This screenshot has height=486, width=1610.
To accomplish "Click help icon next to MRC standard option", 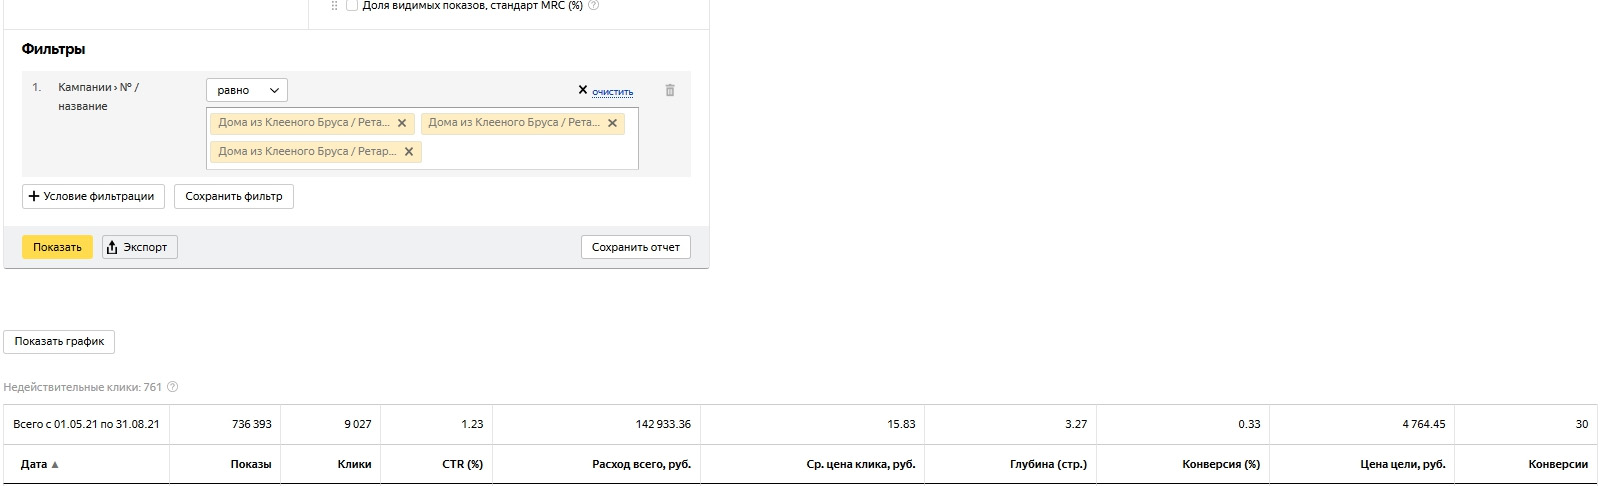I will pyautogui.click(x=594, y=5).
